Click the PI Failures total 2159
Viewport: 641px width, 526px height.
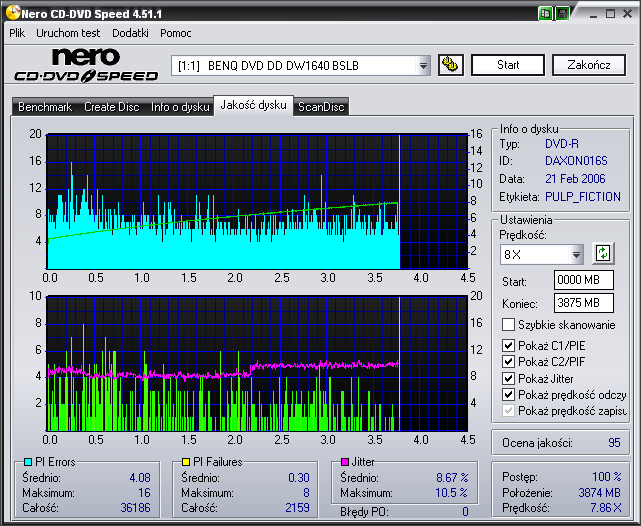tap(297, 508)
